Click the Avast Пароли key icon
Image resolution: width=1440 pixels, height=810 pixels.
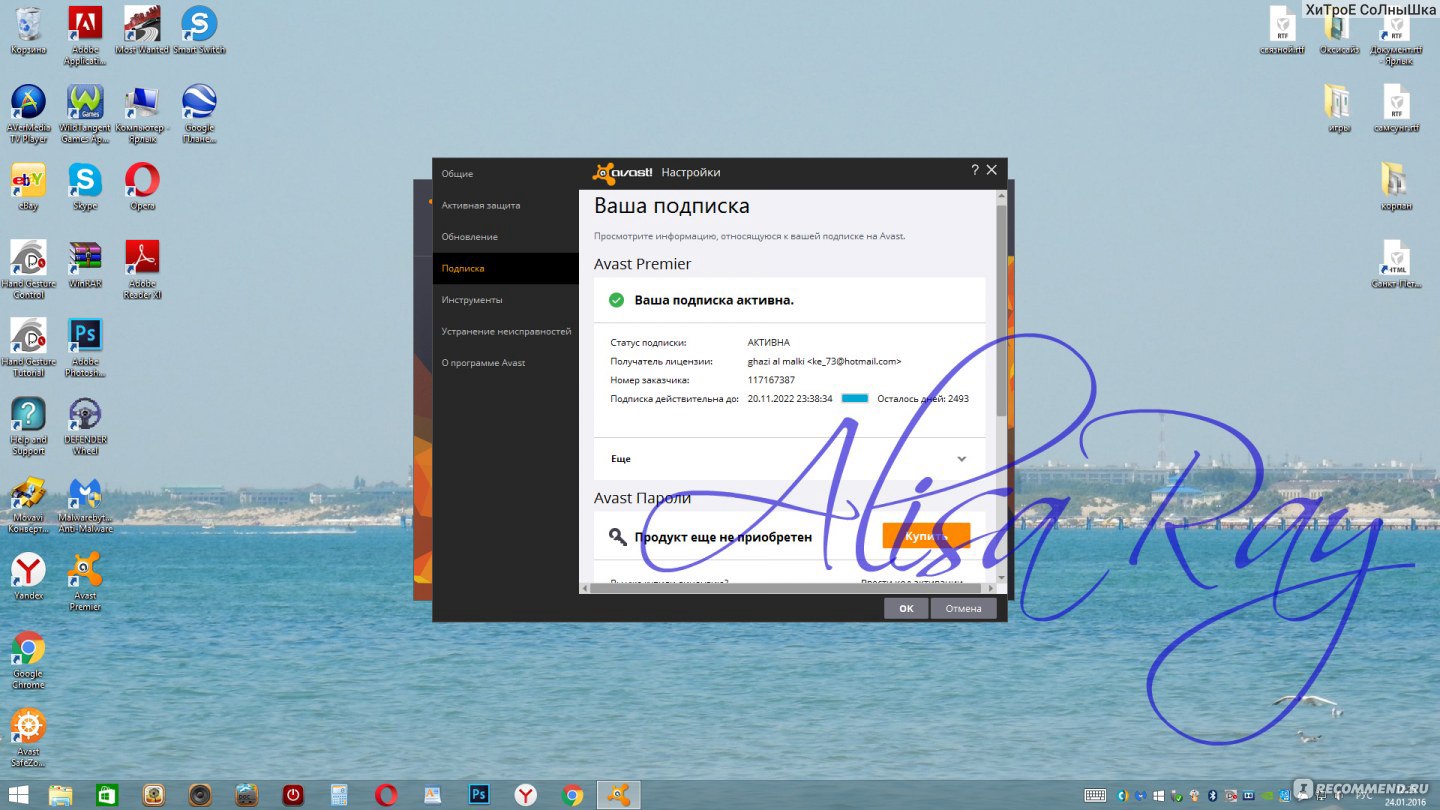(x=618, y=537)
